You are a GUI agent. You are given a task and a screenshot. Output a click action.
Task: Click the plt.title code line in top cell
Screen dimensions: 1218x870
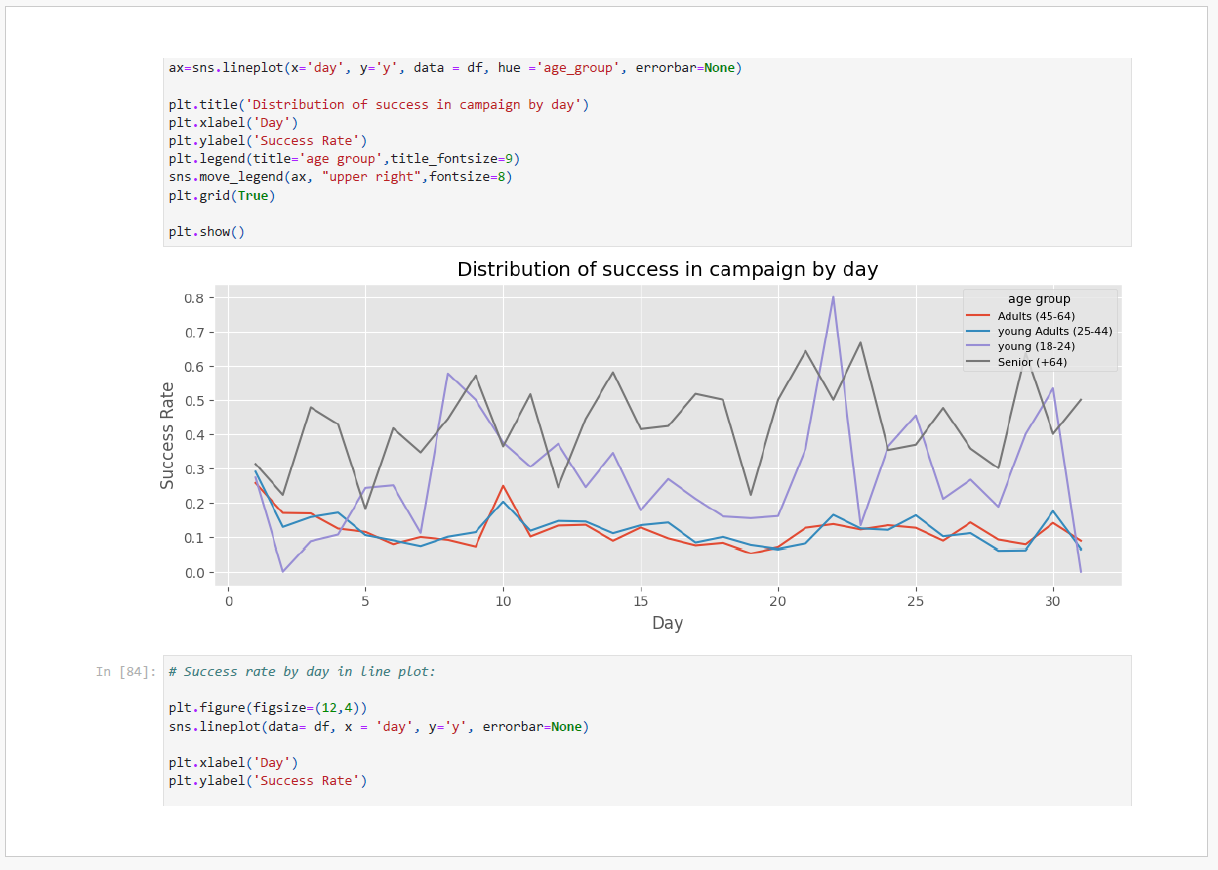(378, 105)
